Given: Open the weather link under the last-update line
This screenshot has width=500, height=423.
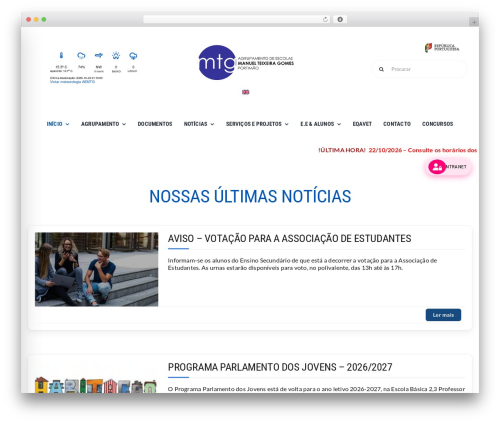Looking at the screenshot, I should coord(72,82).
